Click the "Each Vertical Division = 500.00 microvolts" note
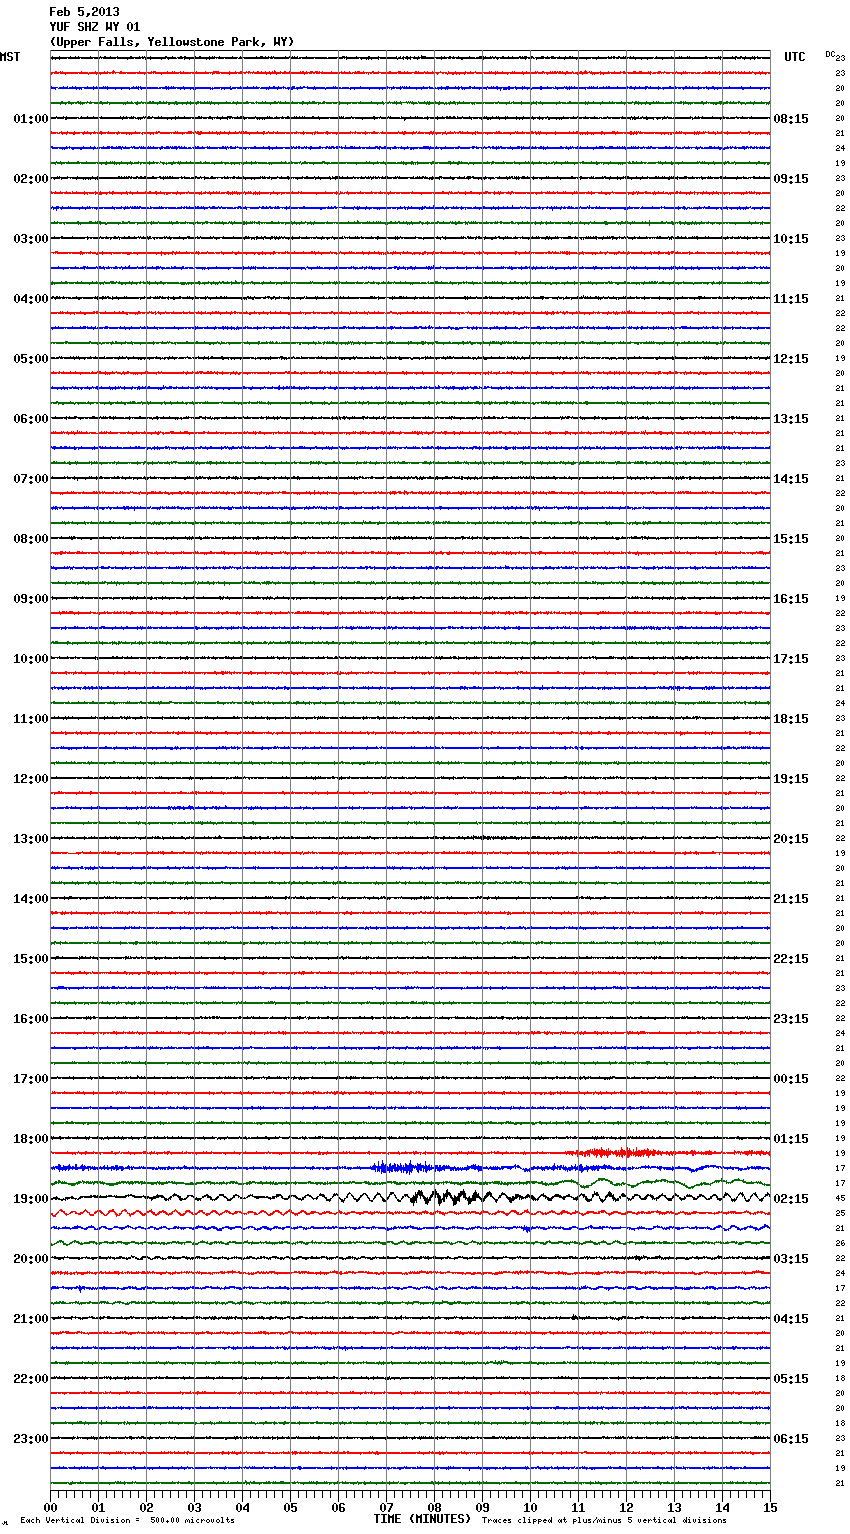The height and width of the screenshot is (1534, 850). pyautogui.click(x=127, y=1521)
